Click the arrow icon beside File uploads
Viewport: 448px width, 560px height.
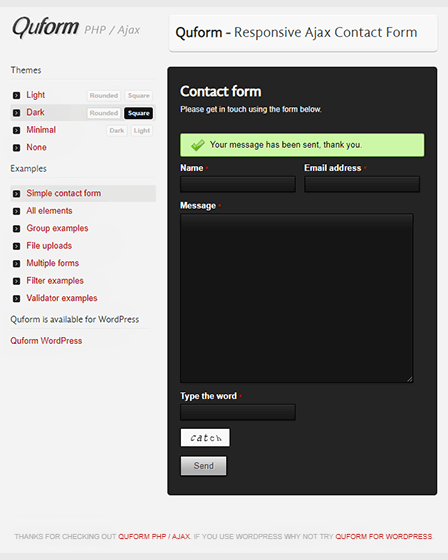[x=16, y=246]
